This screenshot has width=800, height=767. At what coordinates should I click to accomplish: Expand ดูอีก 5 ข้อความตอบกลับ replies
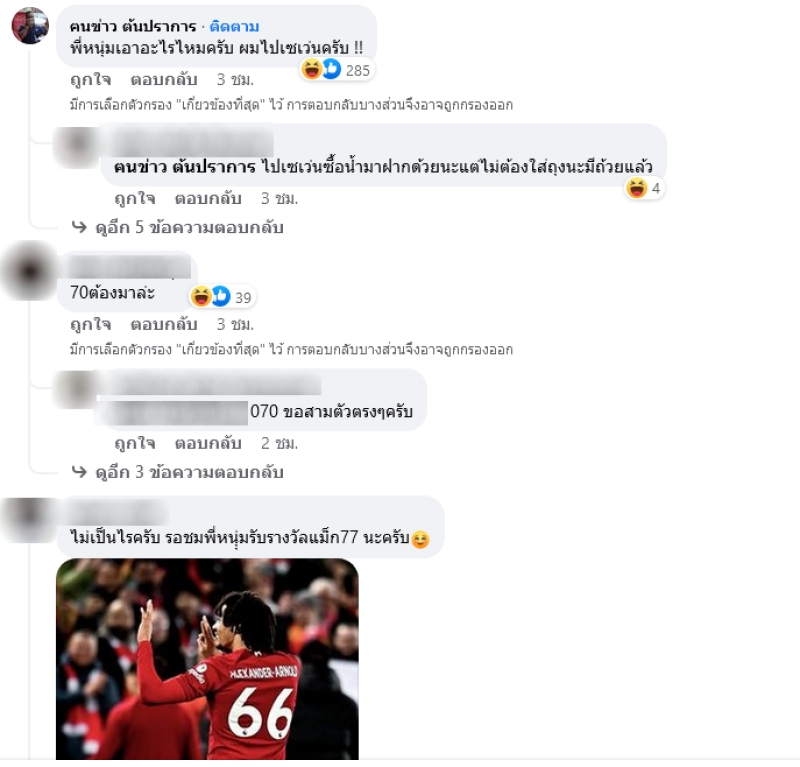pos(178,228)
